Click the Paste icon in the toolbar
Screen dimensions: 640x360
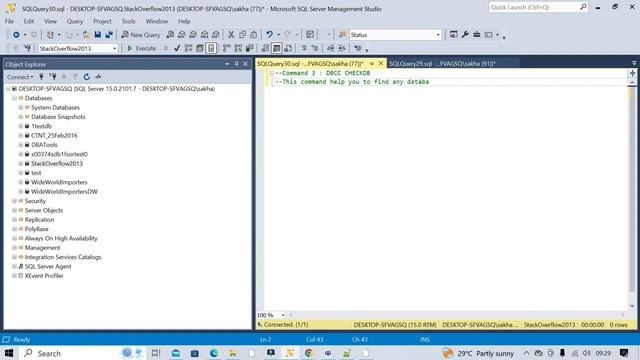click(x=253, y=35)
